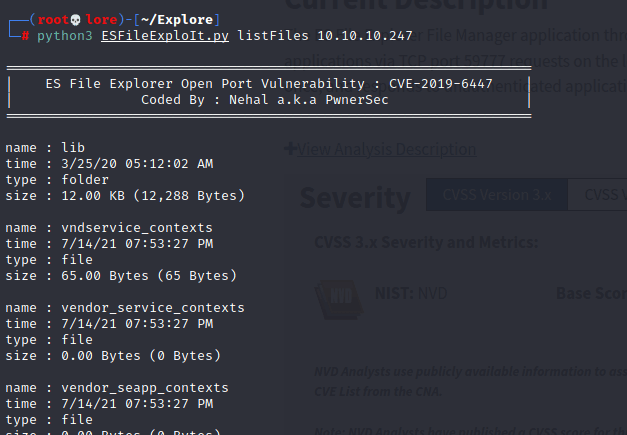Click the 'CVSS 3.x Severity and Metrics:' heading
Screen dimensions: 627x435
click(x=426, y=242)
